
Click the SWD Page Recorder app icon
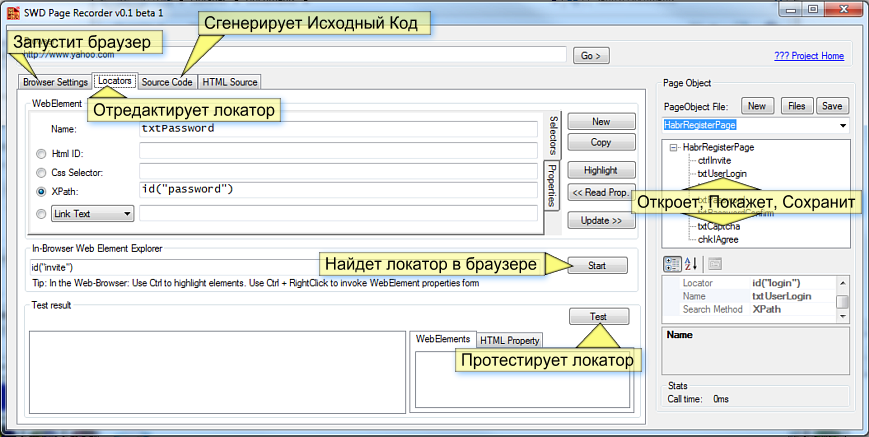click(x=12, y=12)
